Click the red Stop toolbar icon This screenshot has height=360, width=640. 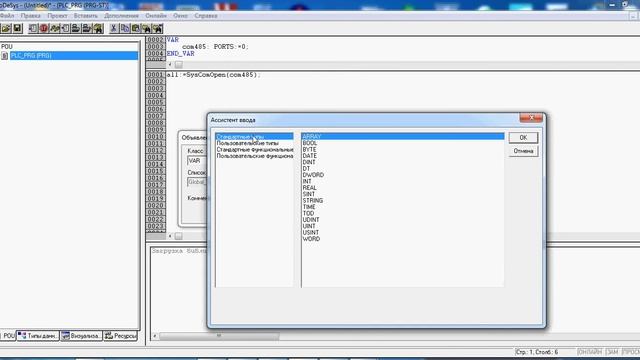(x=44, y=28)
